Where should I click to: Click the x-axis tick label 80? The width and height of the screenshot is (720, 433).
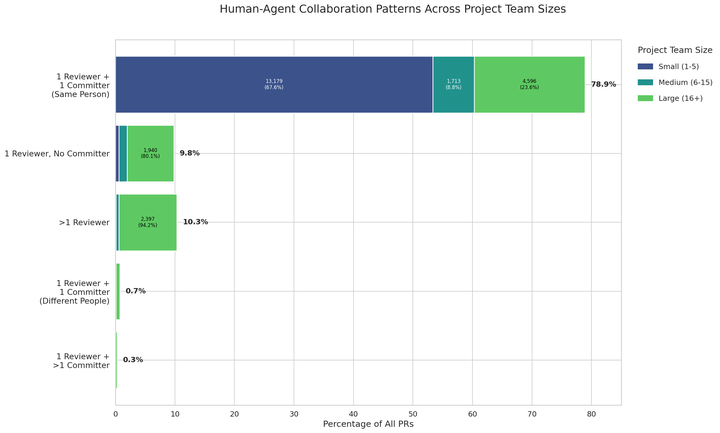coord(591,414)
